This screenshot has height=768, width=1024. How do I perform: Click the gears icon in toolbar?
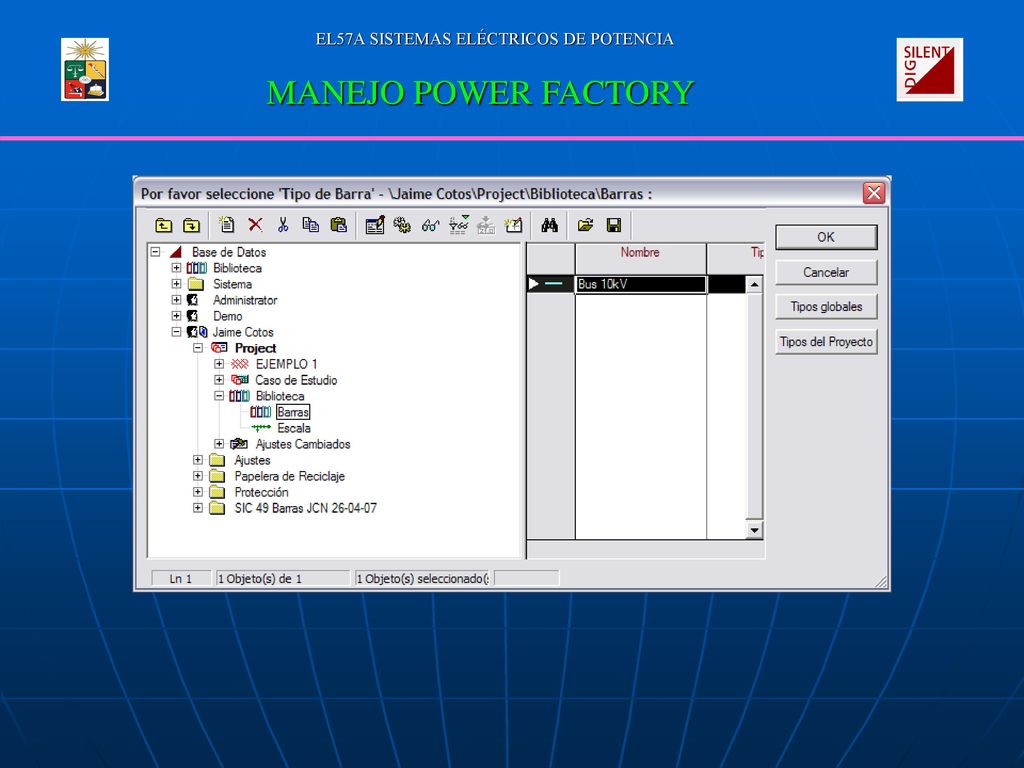402,225
